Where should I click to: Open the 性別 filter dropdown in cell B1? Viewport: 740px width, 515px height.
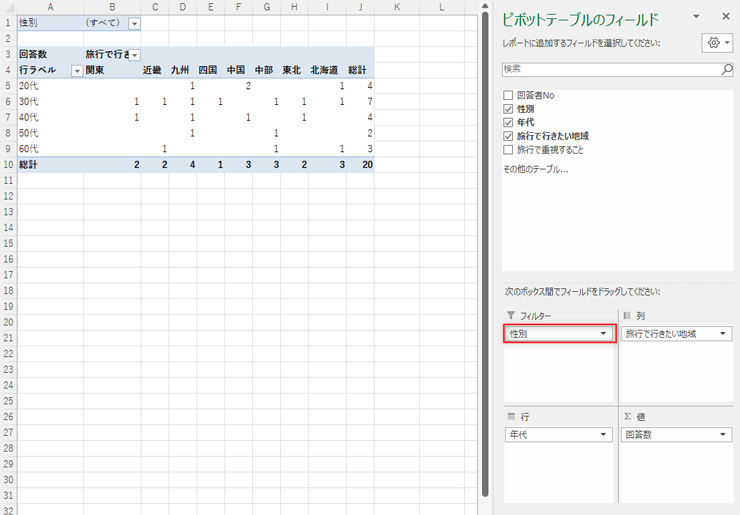(x=135, y=23)
